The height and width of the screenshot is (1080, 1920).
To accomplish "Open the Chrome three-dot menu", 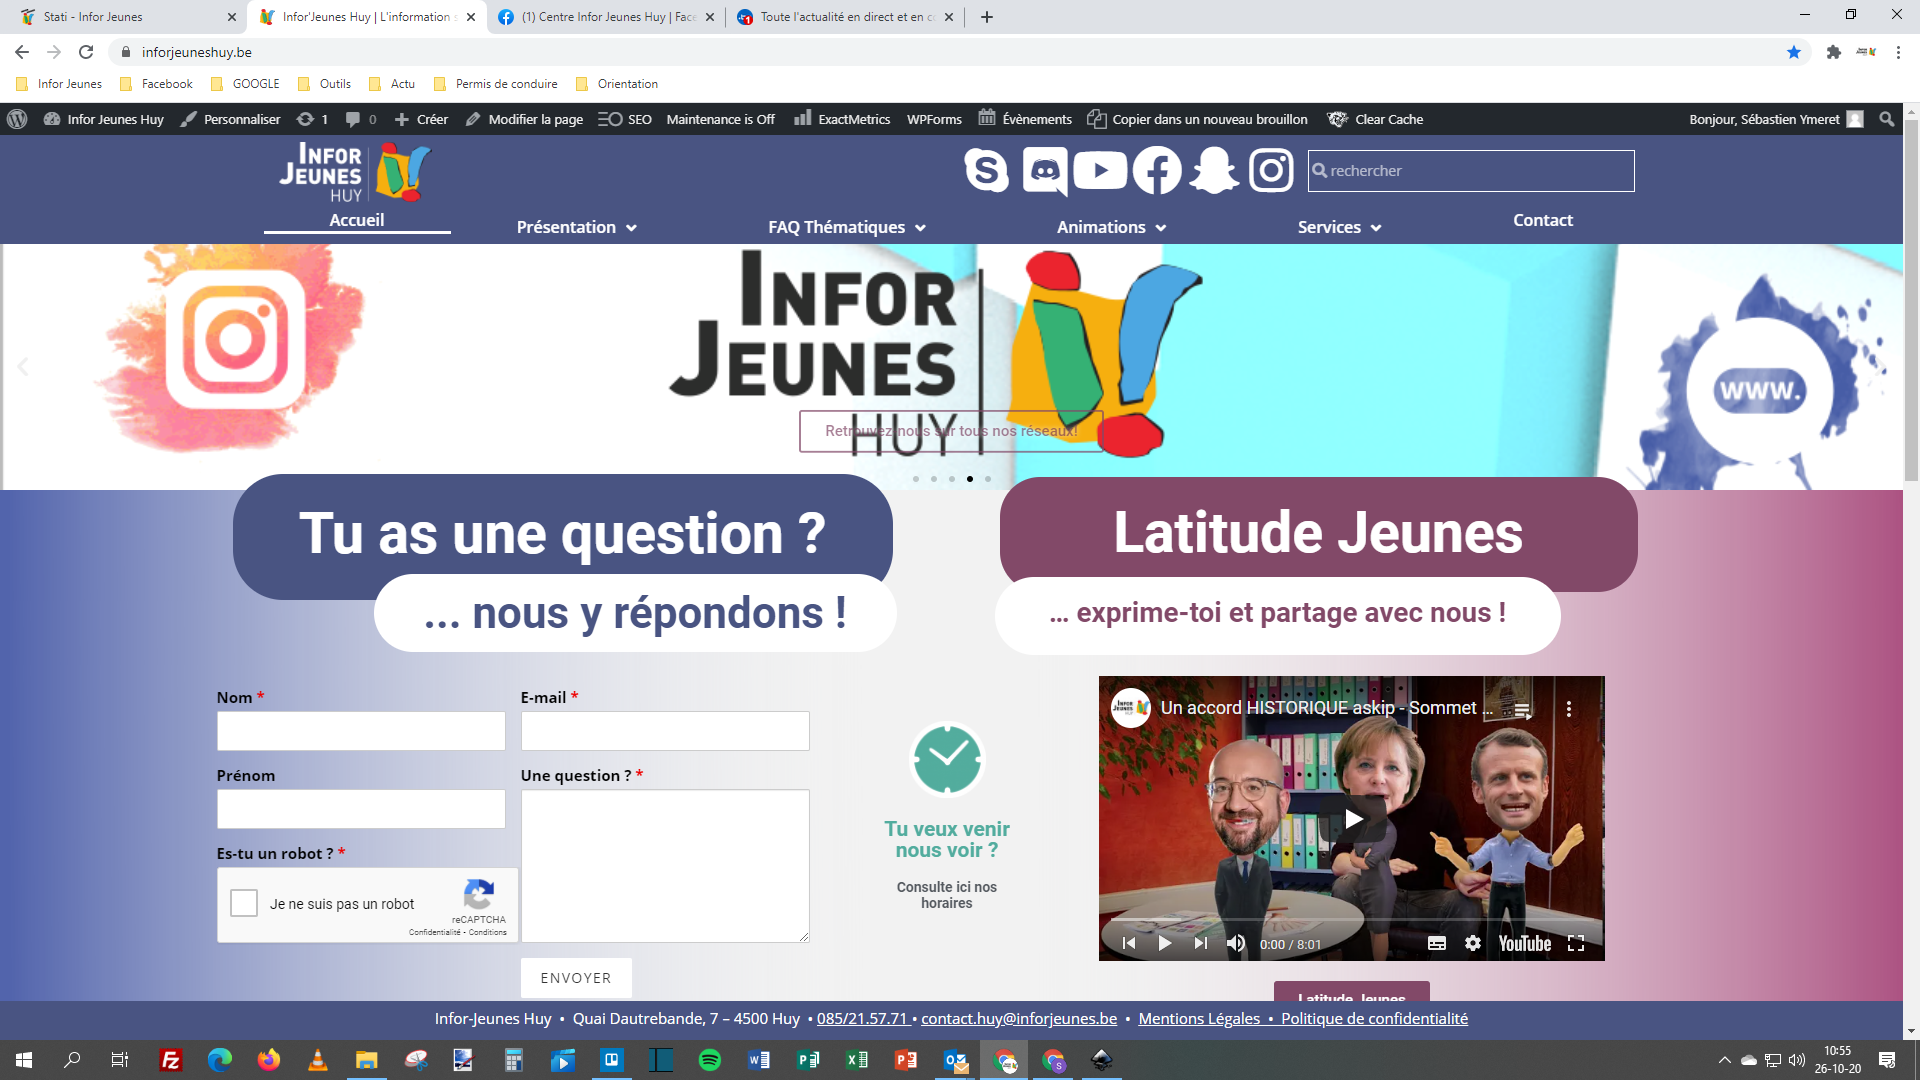I will pyautogui.click(x=1898, y=52).
